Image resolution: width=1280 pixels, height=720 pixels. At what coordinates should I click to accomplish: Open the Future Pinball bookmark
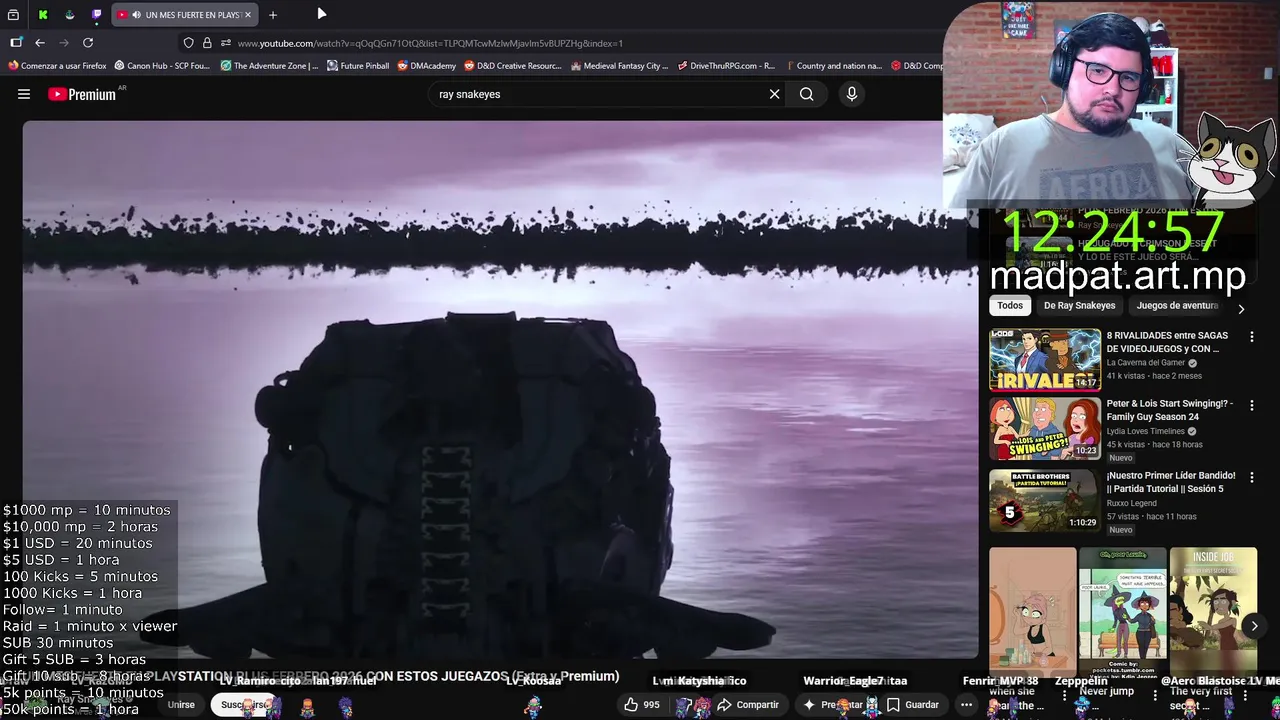click(x=358, y=66)
